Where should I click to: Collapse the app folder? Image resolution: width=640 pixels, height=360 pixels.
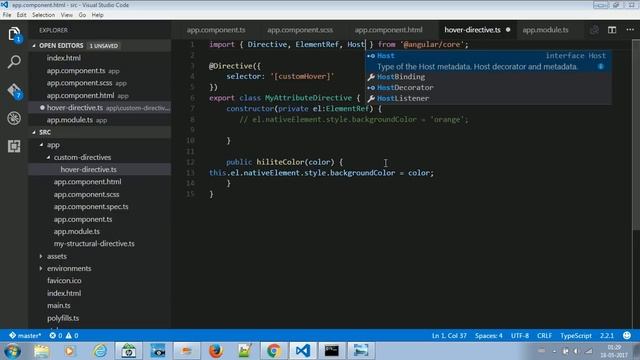point(41,145)
